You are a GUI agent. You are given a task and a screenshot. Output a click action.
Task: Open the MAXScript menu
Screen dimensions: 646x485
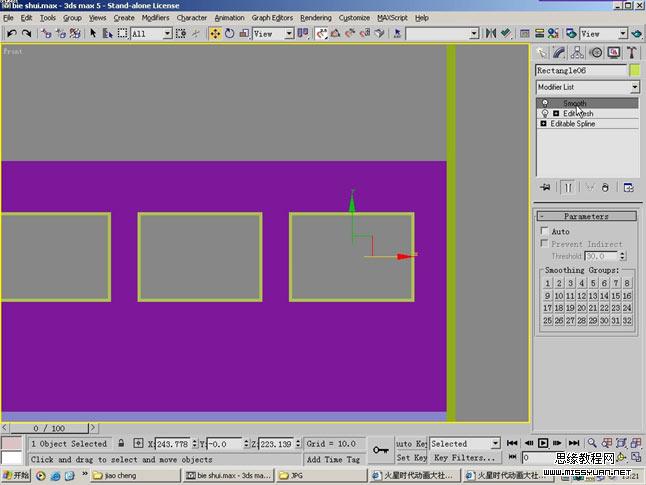(392, 18)
